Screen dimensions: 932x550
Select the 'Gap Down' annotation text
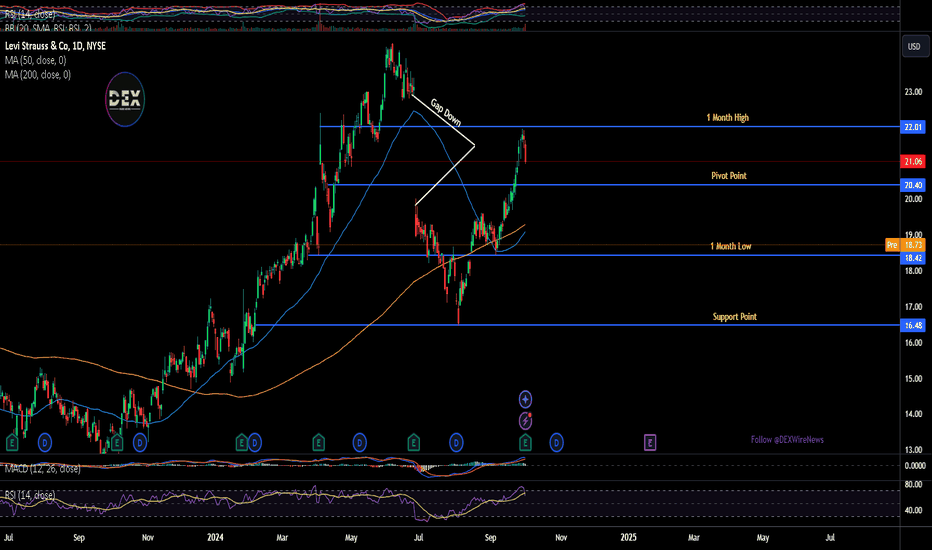446,112
